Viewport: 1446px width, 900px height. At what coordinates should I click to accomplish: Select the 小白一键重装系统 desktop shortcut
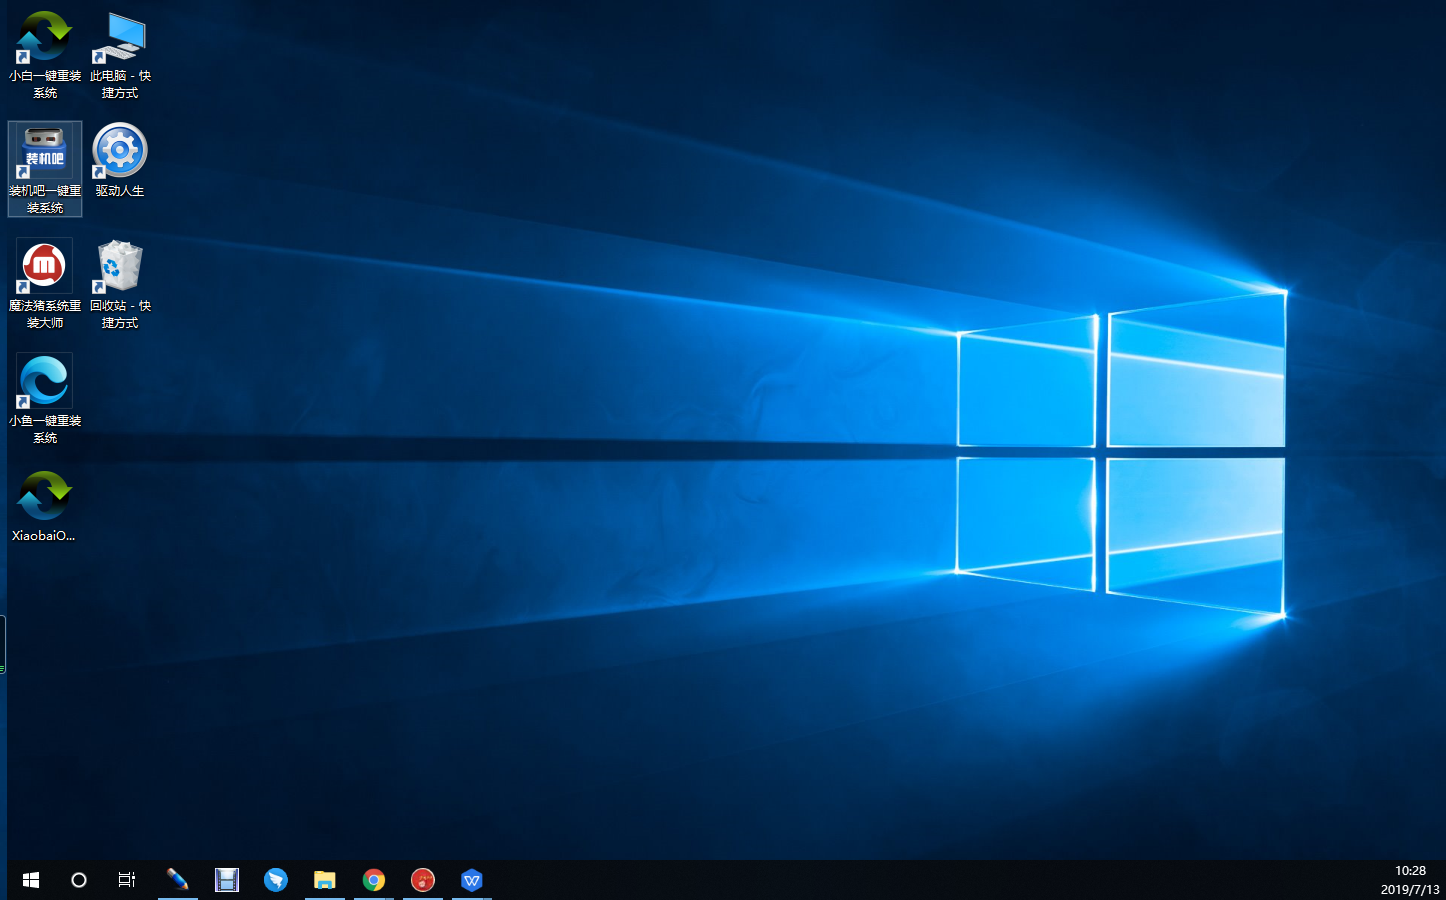click(45, 40)
